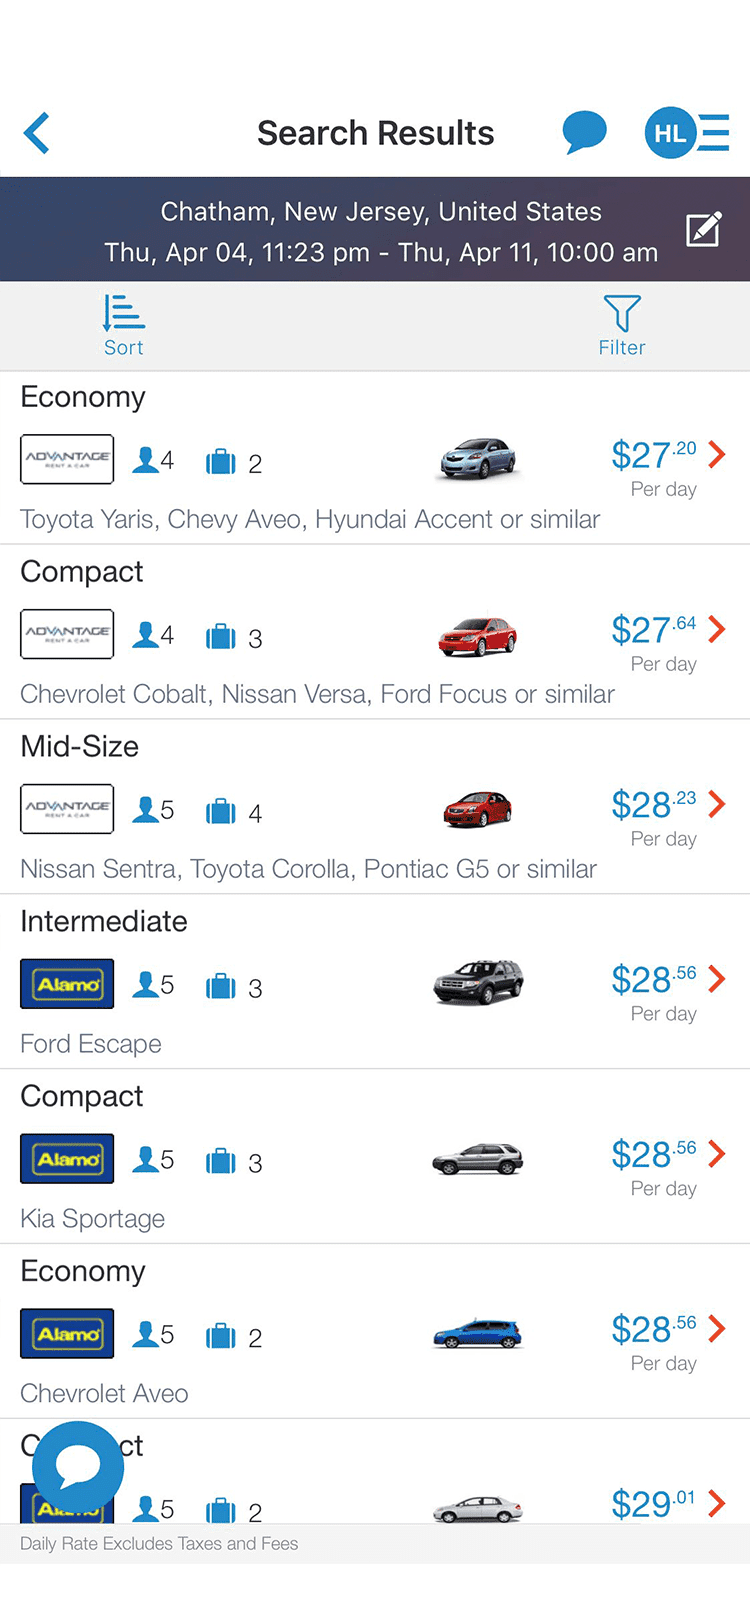This screenshot has height=1623, width=750.
Task: Open the $29.01 deal arrow
Action: (x=716, y=1503)
